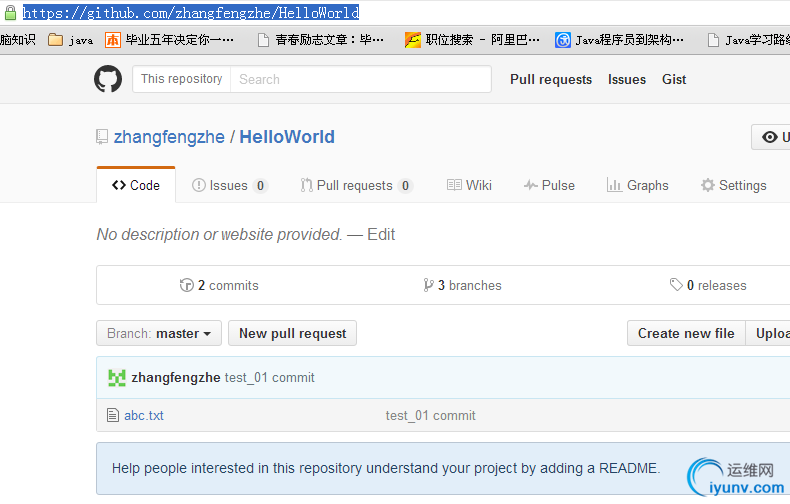Click the branches fork icon
Image resolution: width=790 pixels, height=504 pixels.
[x=428, y=285]
